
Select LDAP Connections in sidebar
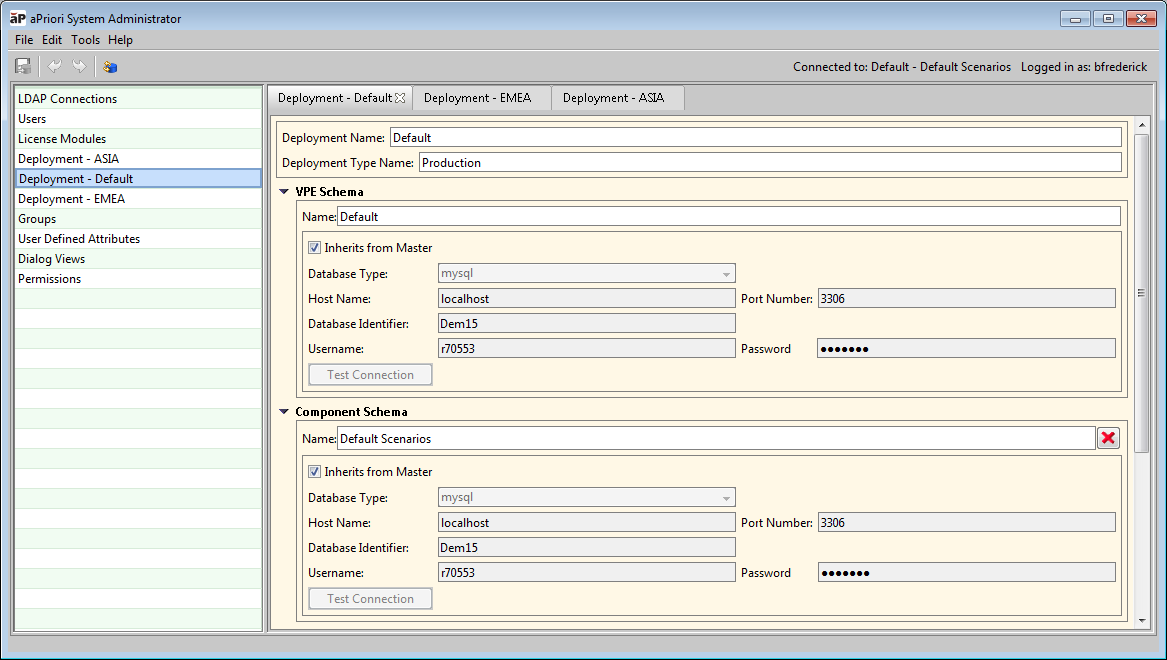click(x=138, y=98)
